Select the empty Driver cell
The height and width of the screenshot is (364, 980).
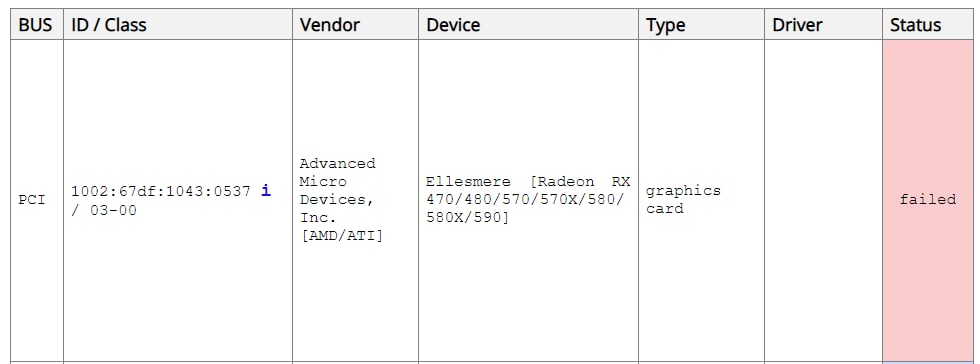tap(824, 201)
